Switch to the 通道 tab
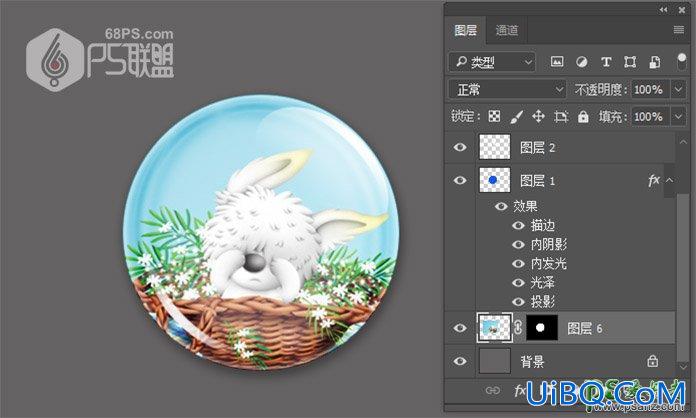The width and height of the screenshot is (696, 418). pos(506,30)
